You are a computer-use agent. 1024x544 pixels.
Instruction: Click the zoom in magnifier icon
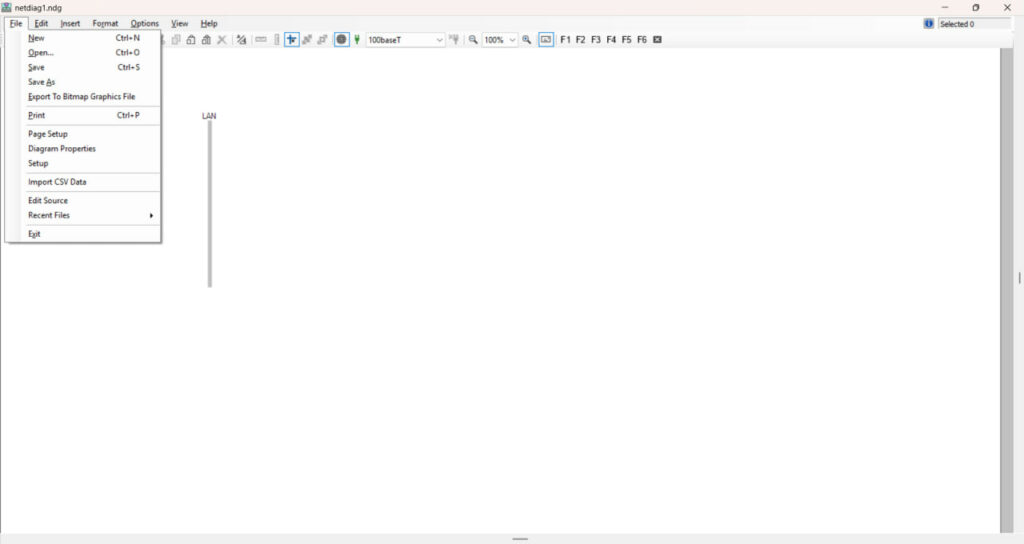pos(526,40)
